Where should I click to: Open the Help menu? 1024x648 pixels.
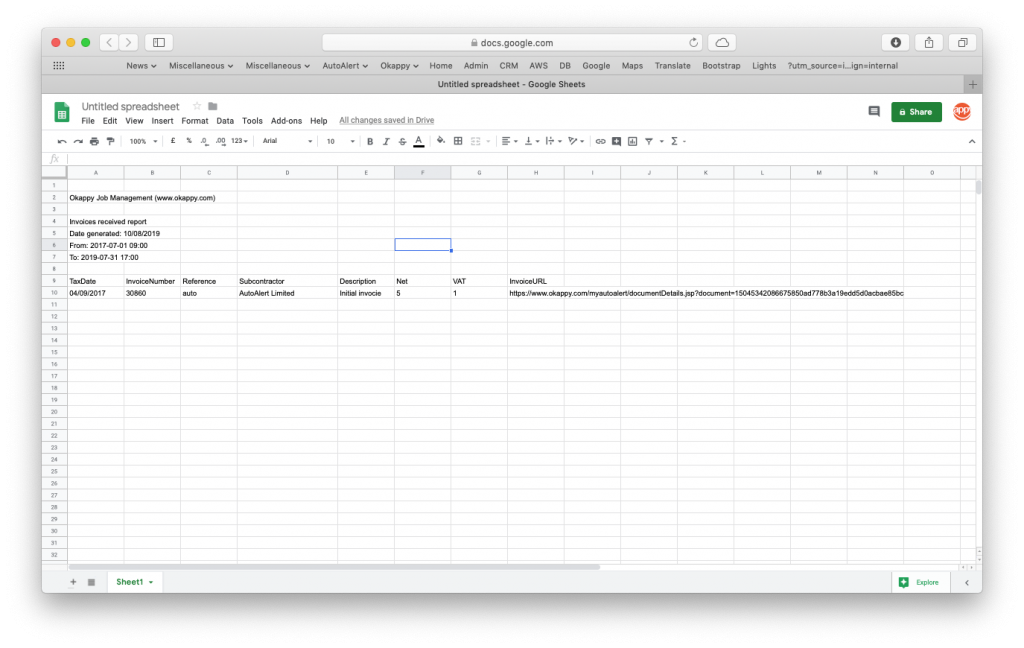point(319,121)
